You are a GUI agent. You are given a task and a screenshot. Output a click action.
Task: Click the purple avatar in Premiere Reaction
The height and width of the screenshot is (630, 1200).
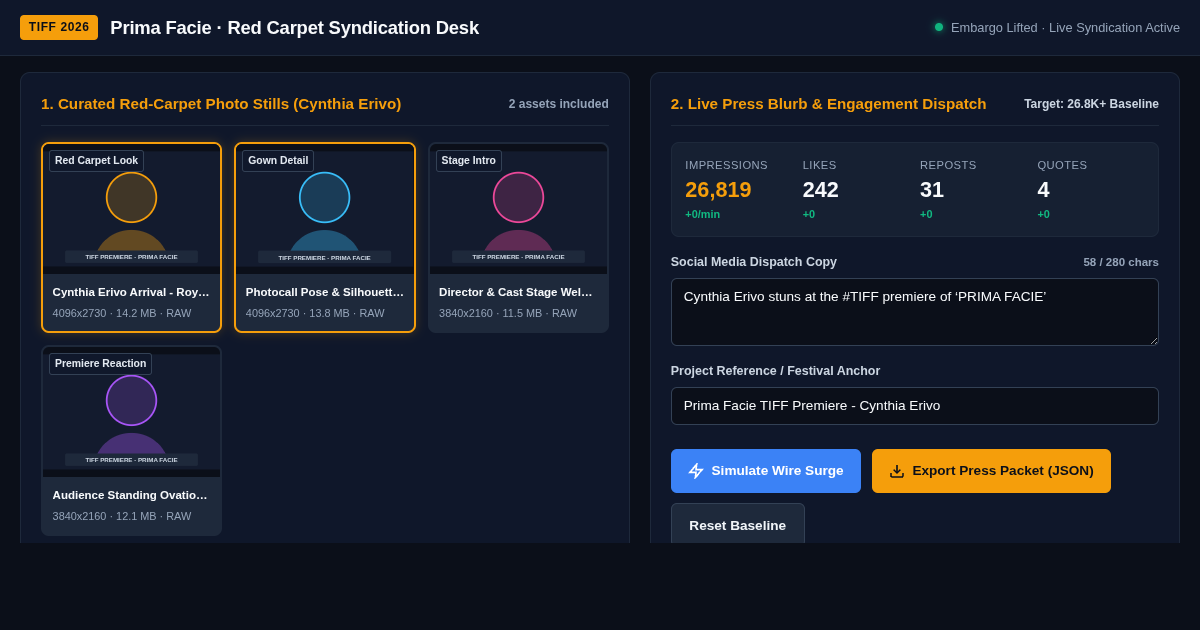point(131,400)
